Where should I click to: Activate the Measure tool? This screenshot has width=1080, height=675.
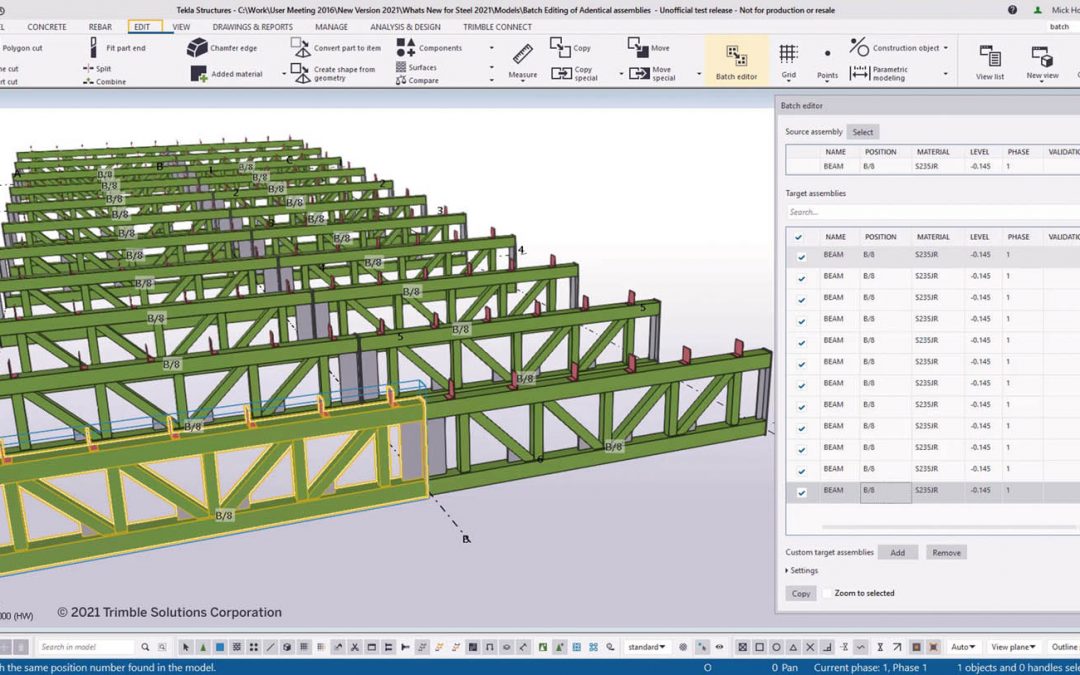(x=523, y=61)
